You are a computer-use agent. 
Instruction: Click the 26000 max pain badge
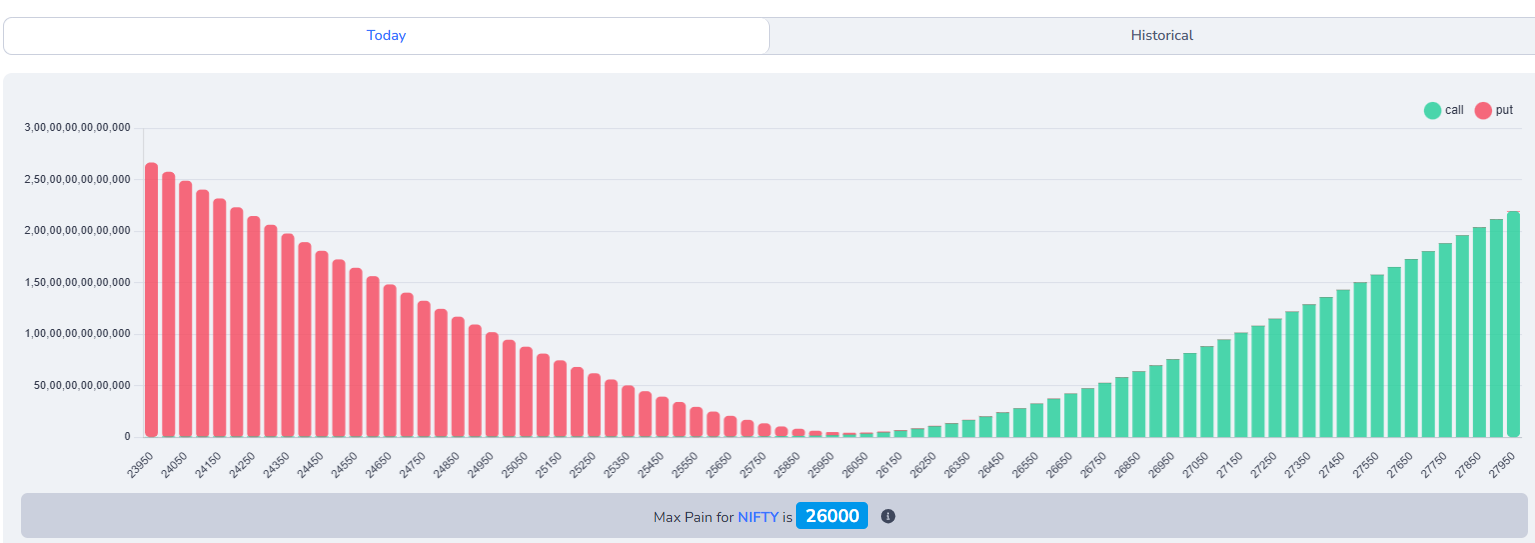831,516
